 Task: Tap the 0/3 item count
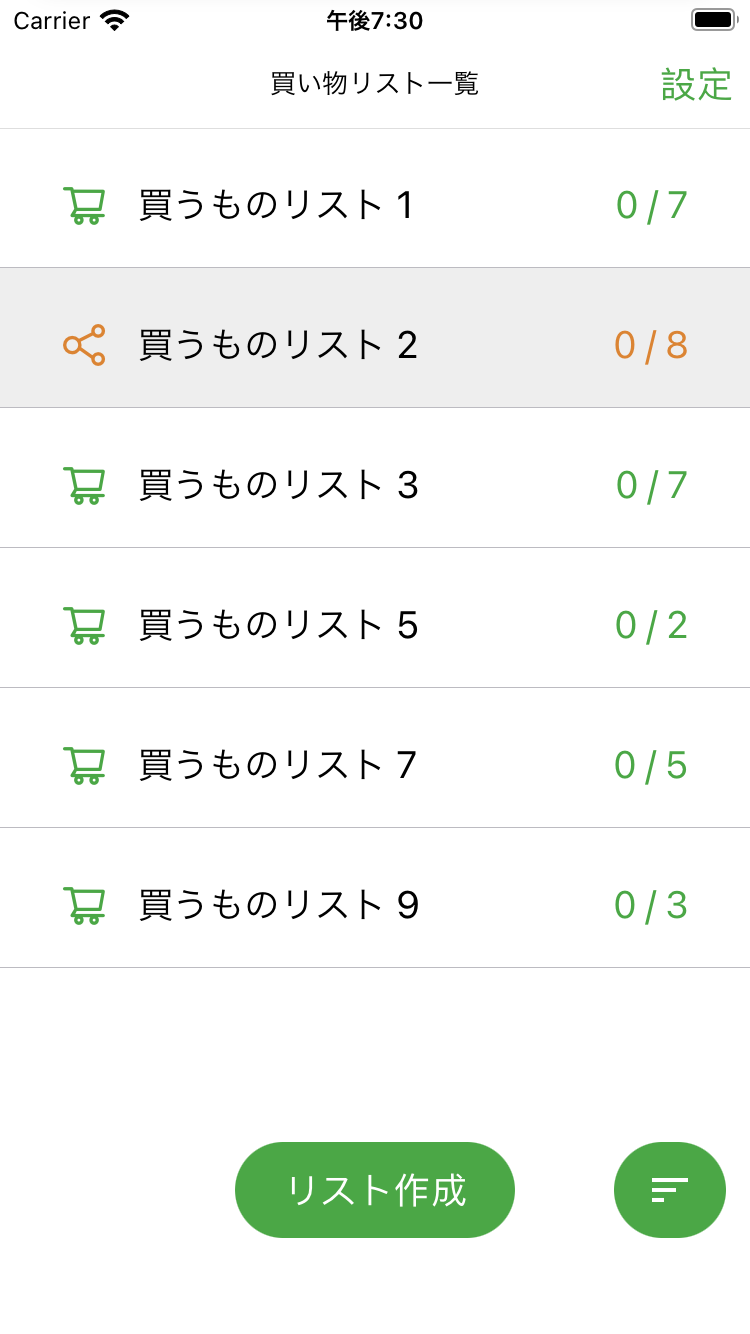click(x=651, y=905)
